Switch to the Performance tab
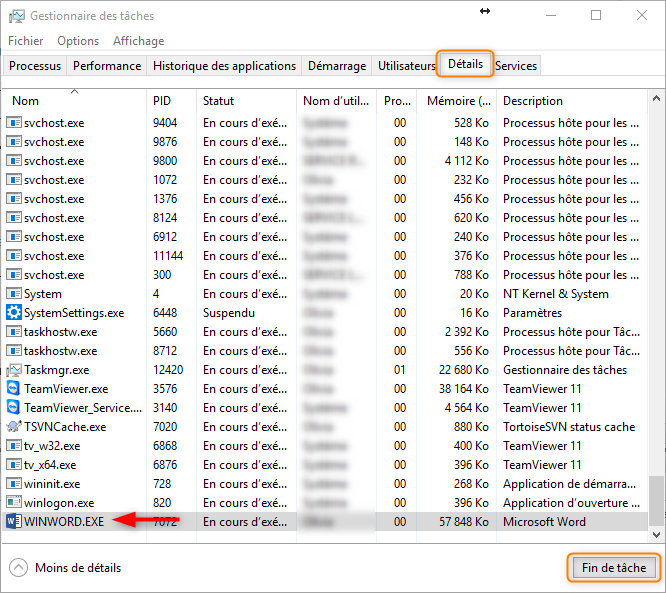This screenshot has width=666, height=593. tap(107, 66)
